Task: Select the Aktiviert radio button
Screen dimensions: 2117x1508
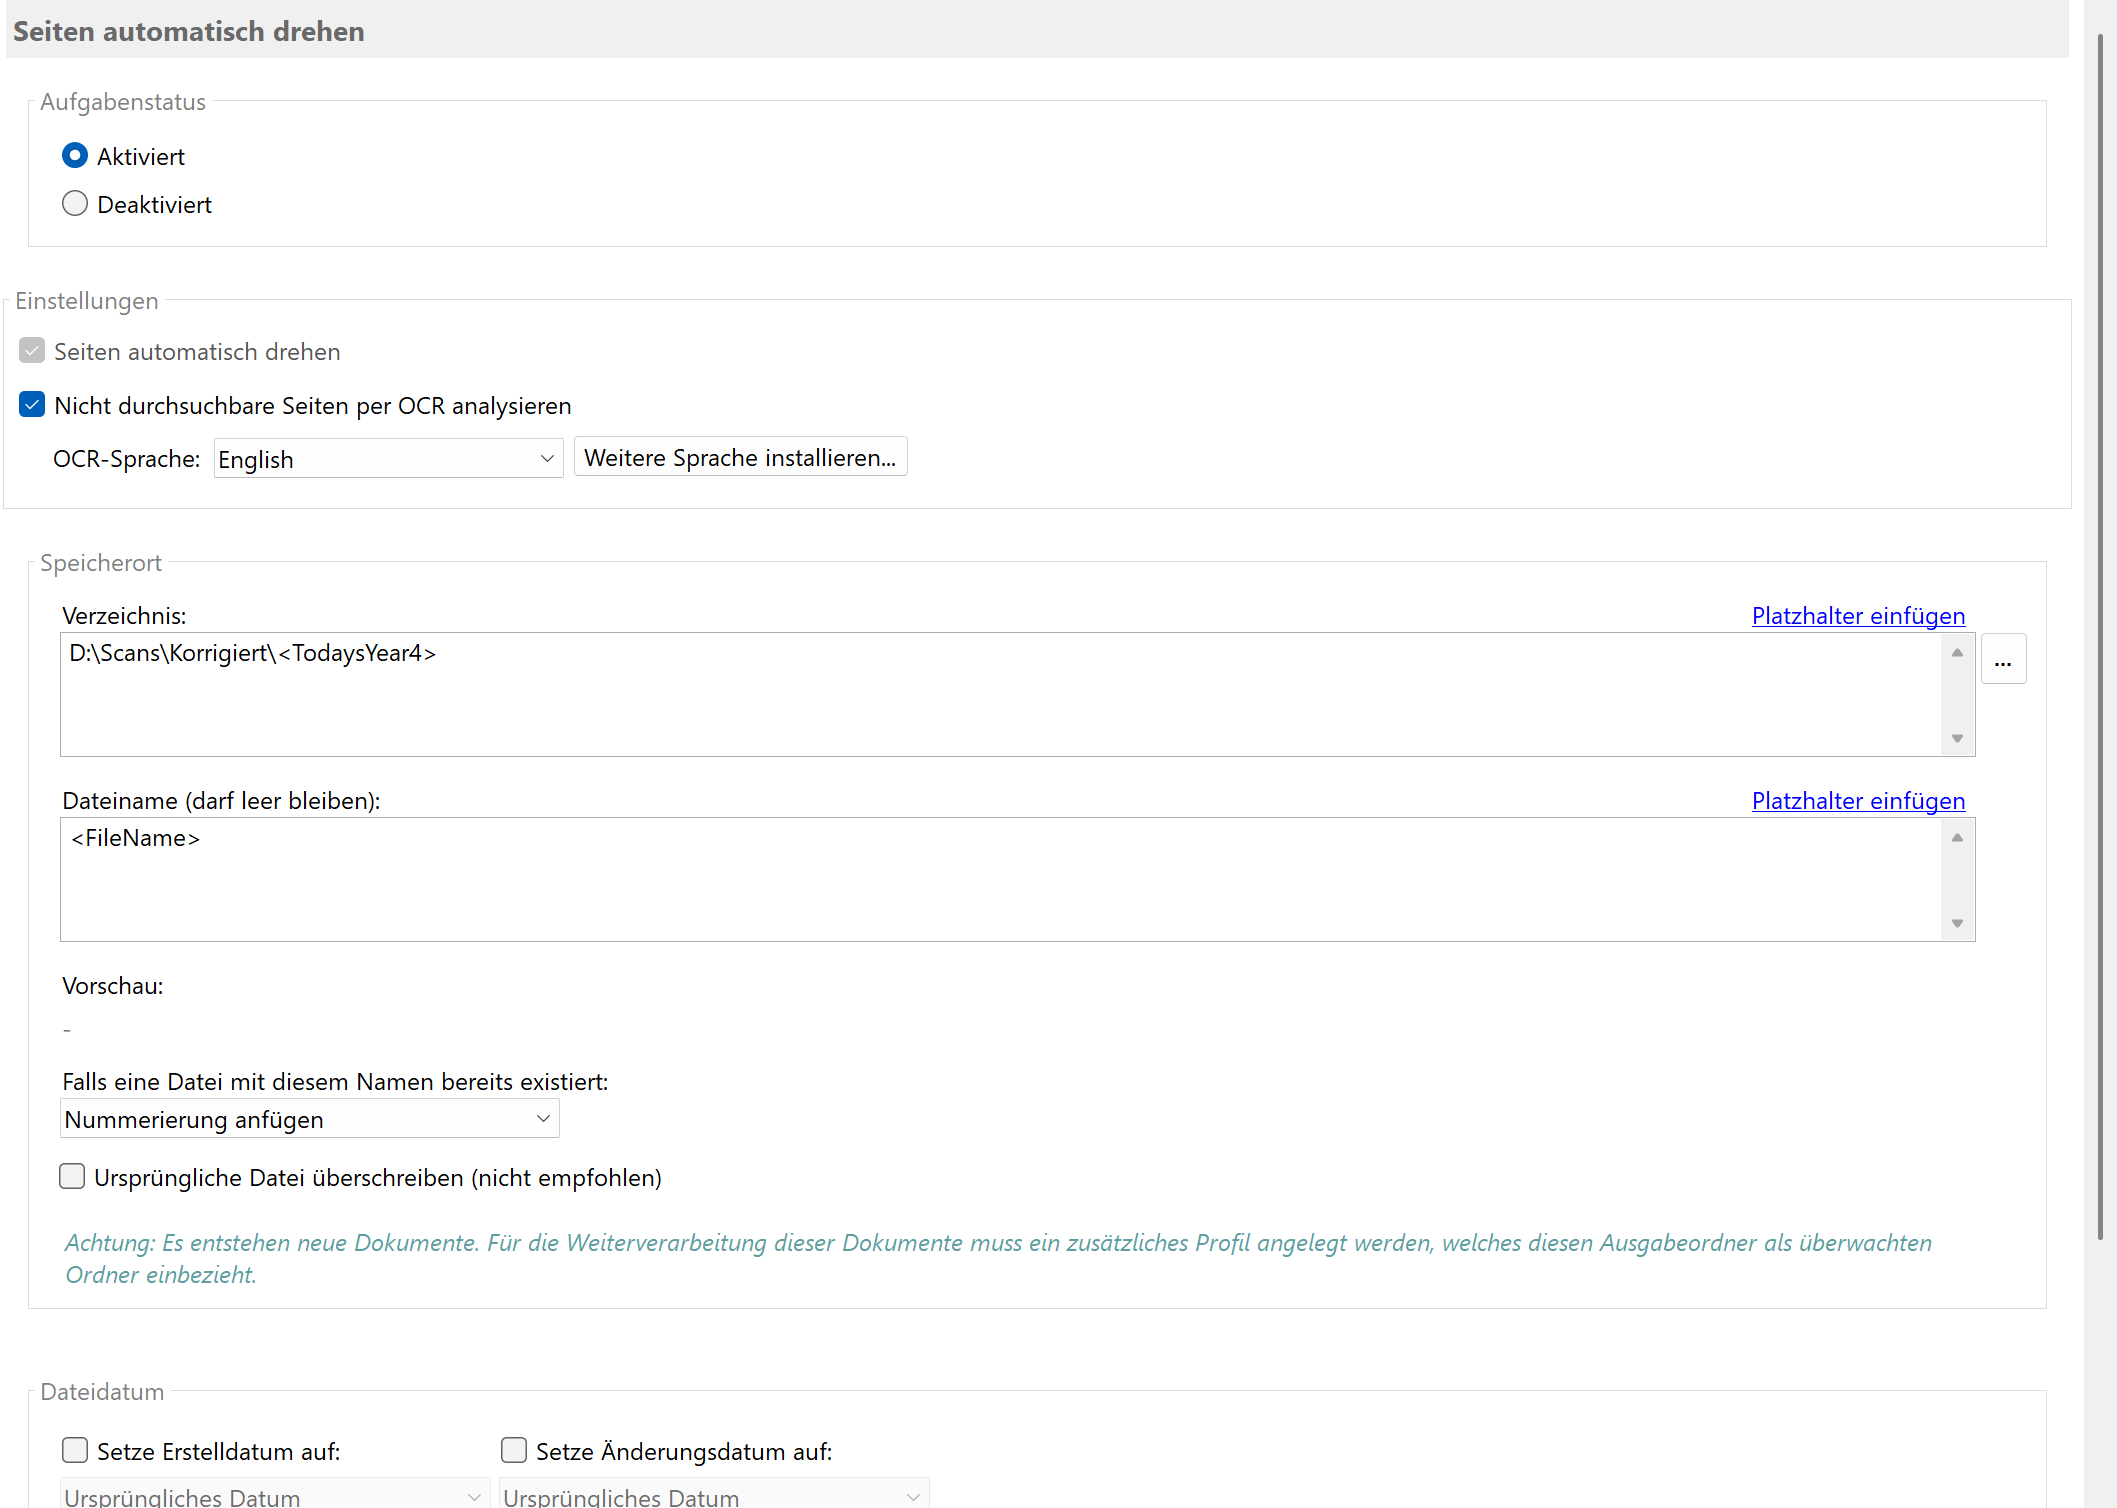Action: 75,156
